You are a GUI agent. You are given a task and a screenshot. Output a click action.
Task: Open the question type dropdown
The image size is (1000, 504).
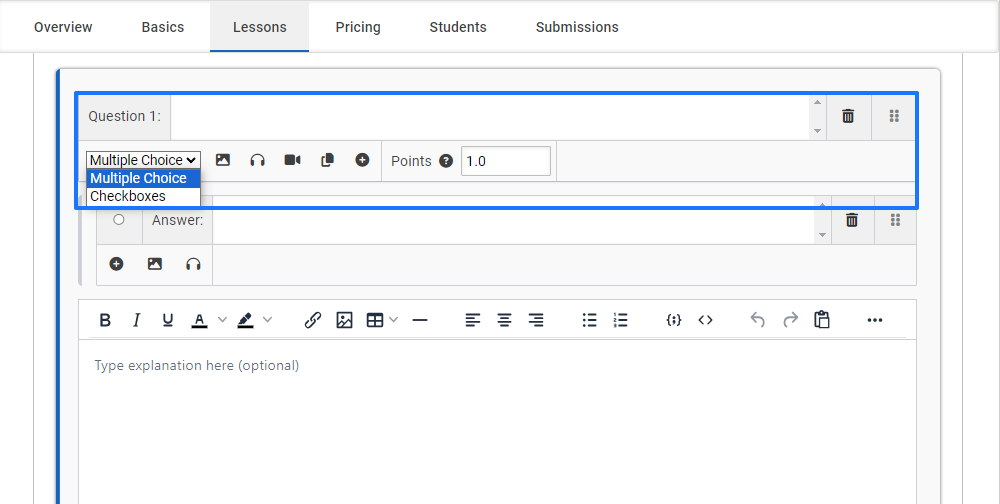(x=143, y=160)
